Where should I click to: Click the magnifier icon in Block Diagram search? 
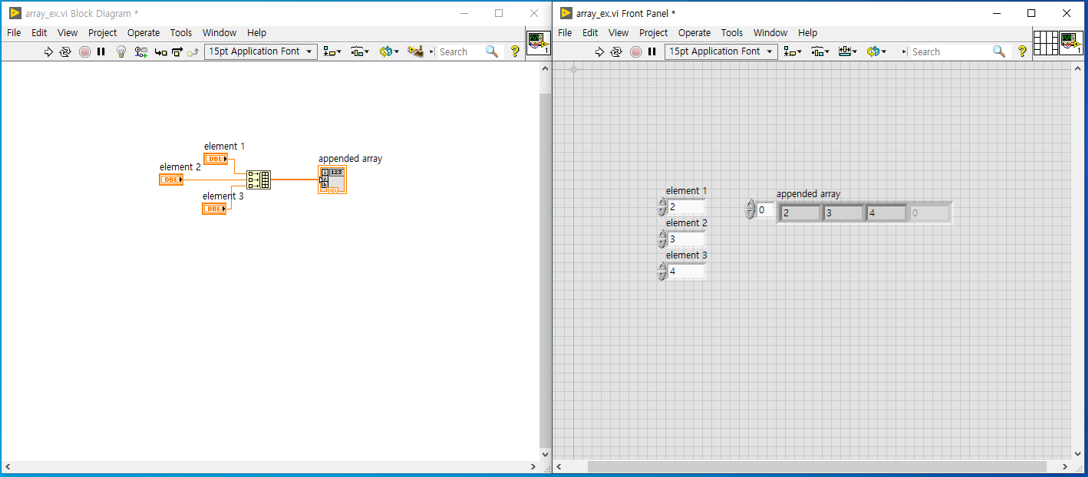492,51
